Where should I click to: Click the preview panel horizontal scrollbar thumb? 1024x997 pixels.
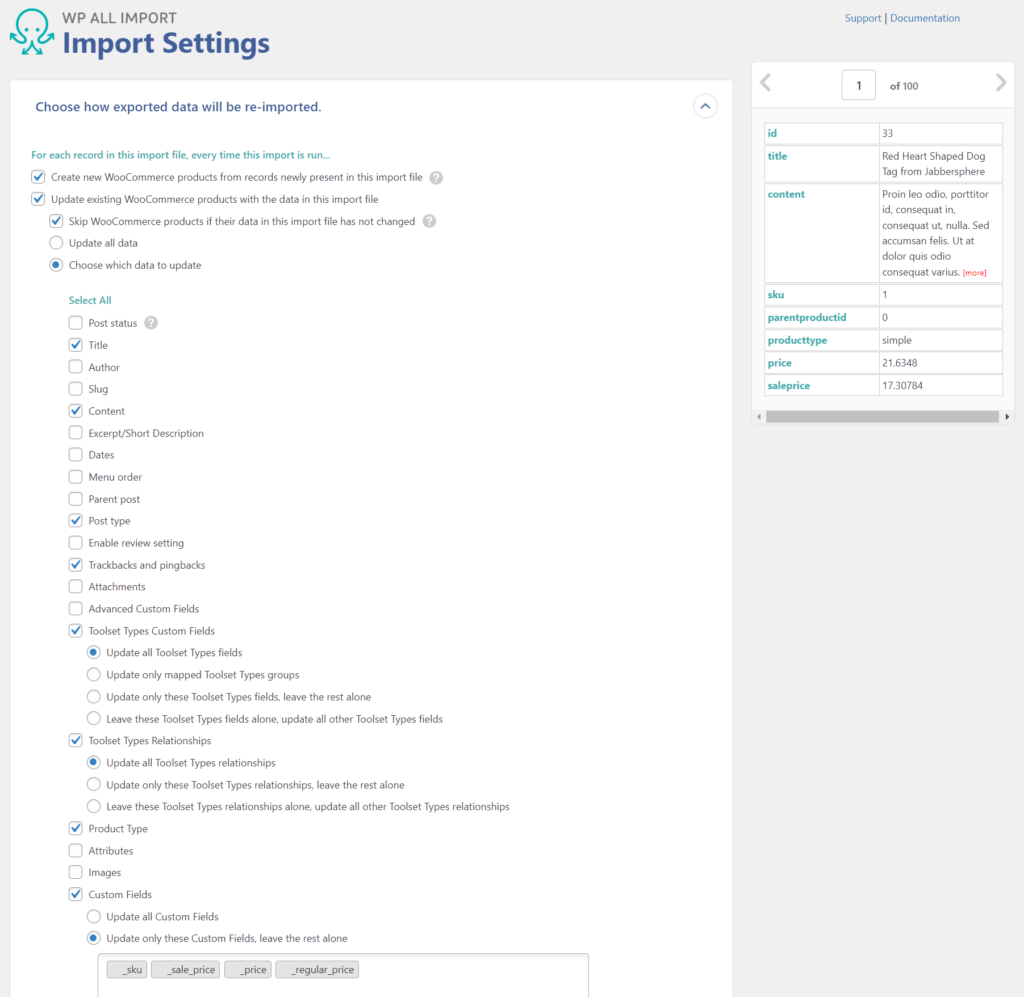click(882, 417)
